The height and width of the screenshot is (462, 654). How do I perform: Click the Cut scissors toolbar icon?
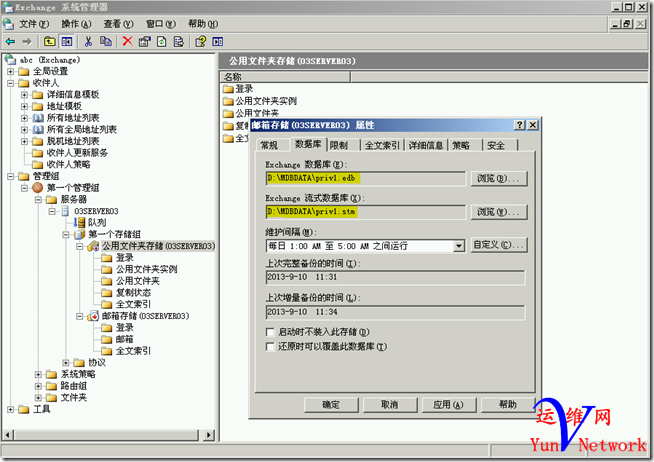pyautogui.click(x=88, y=41)
